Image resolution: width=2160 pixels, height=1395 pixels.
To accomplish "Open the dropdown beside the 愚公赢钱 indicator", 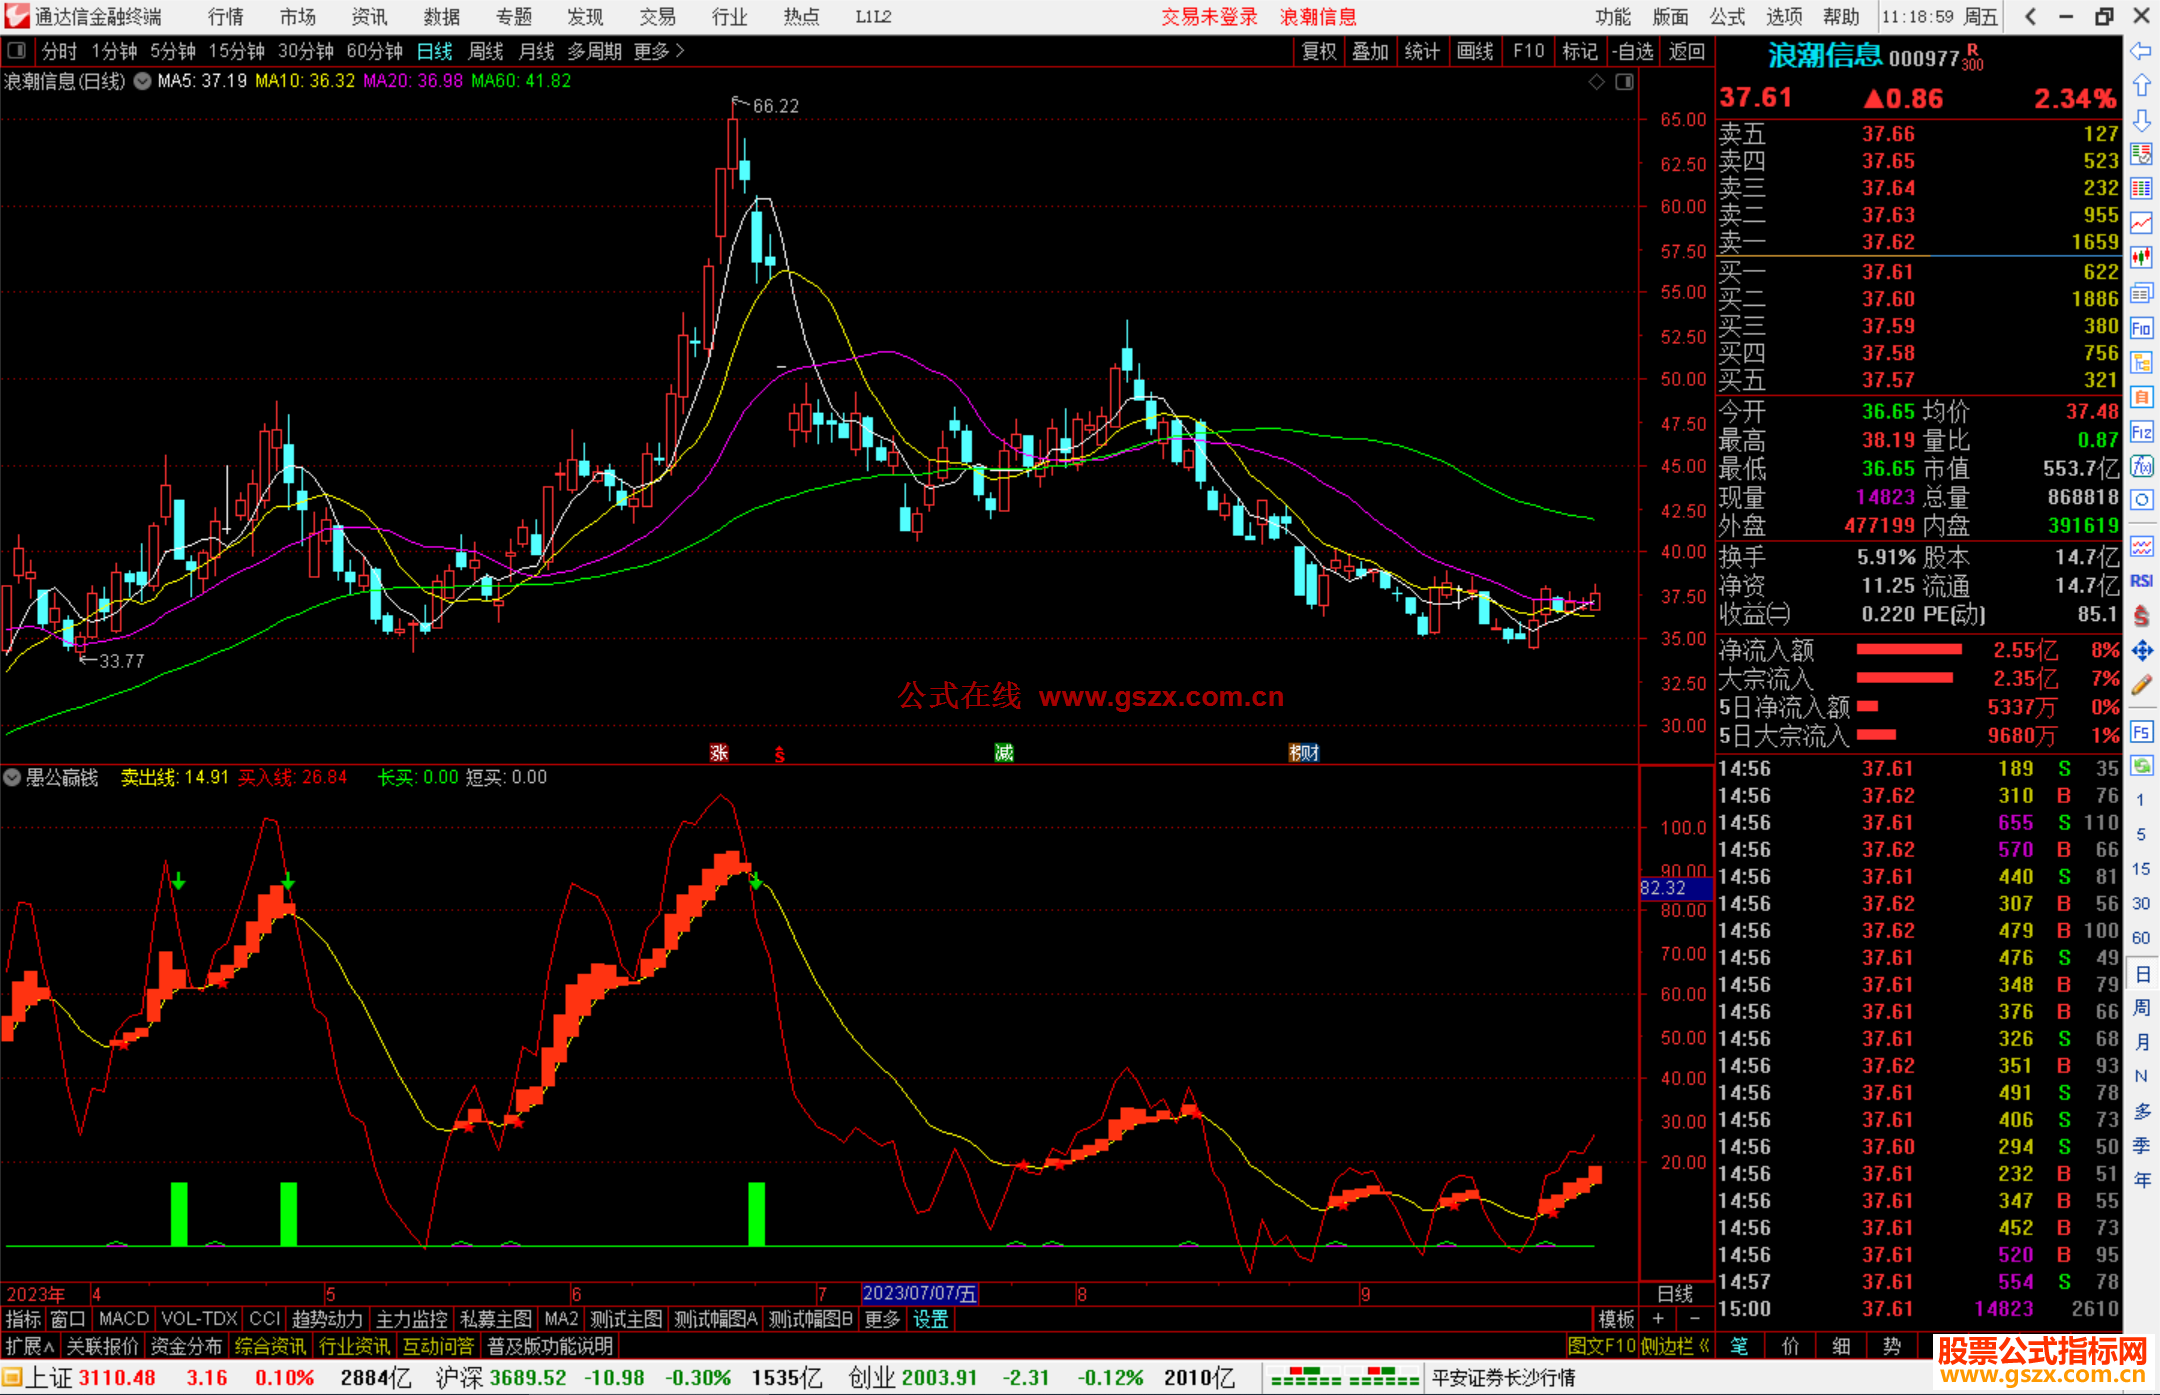I will coord(12,777).
